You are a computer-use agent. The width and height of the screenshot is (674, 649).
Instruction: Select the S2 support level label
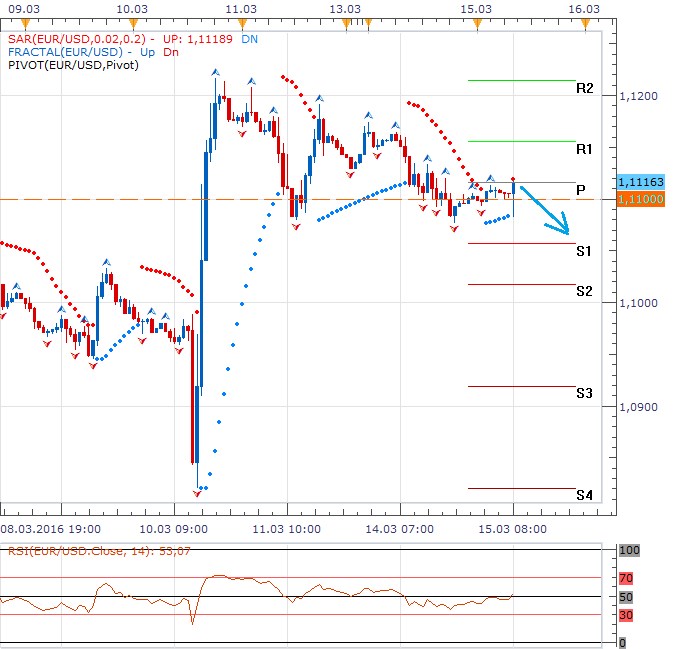click(585, 291)
